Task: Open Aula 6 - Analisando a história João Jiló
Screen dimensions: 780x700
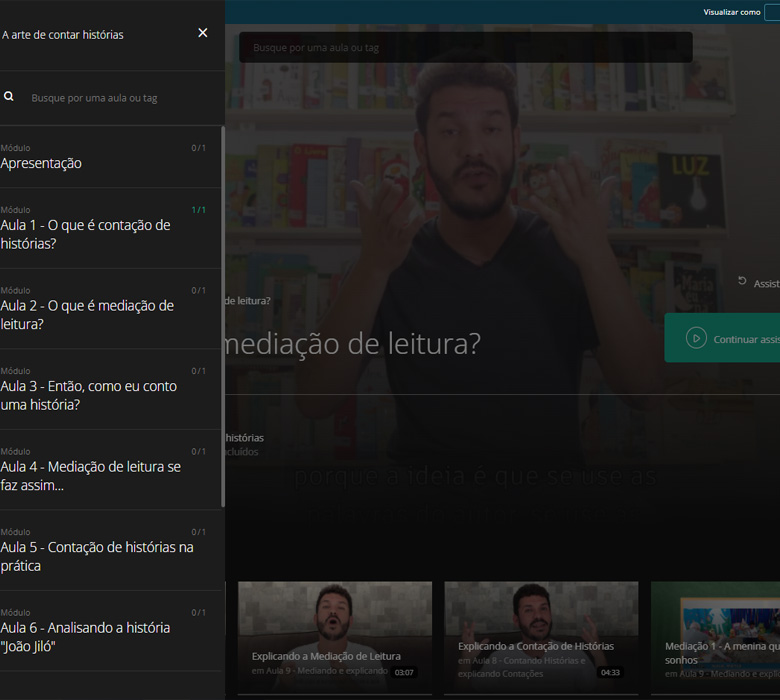Action: pos(86,637)
